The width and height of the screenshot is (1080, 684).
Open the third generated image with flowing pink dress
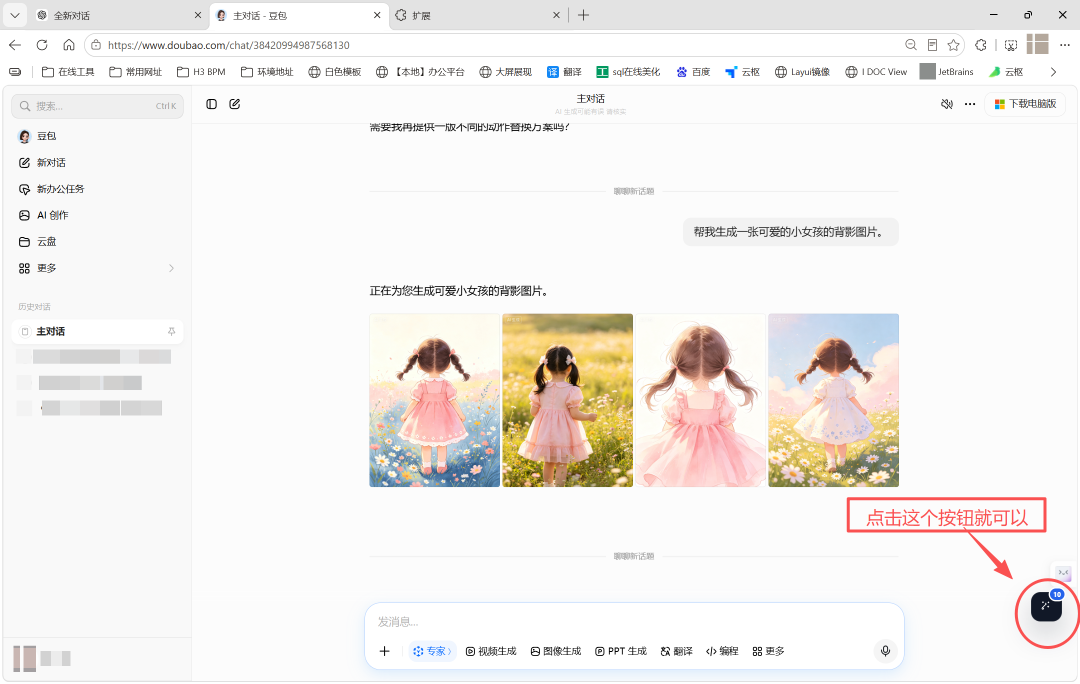pyautogui.click(x=700, y=400)
